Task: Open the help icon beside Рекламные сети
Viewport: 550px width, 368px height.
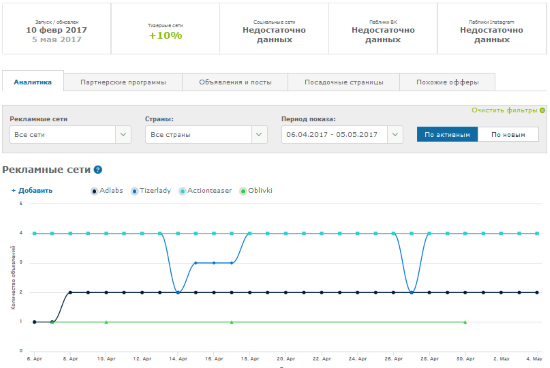Action: (98, 170)
